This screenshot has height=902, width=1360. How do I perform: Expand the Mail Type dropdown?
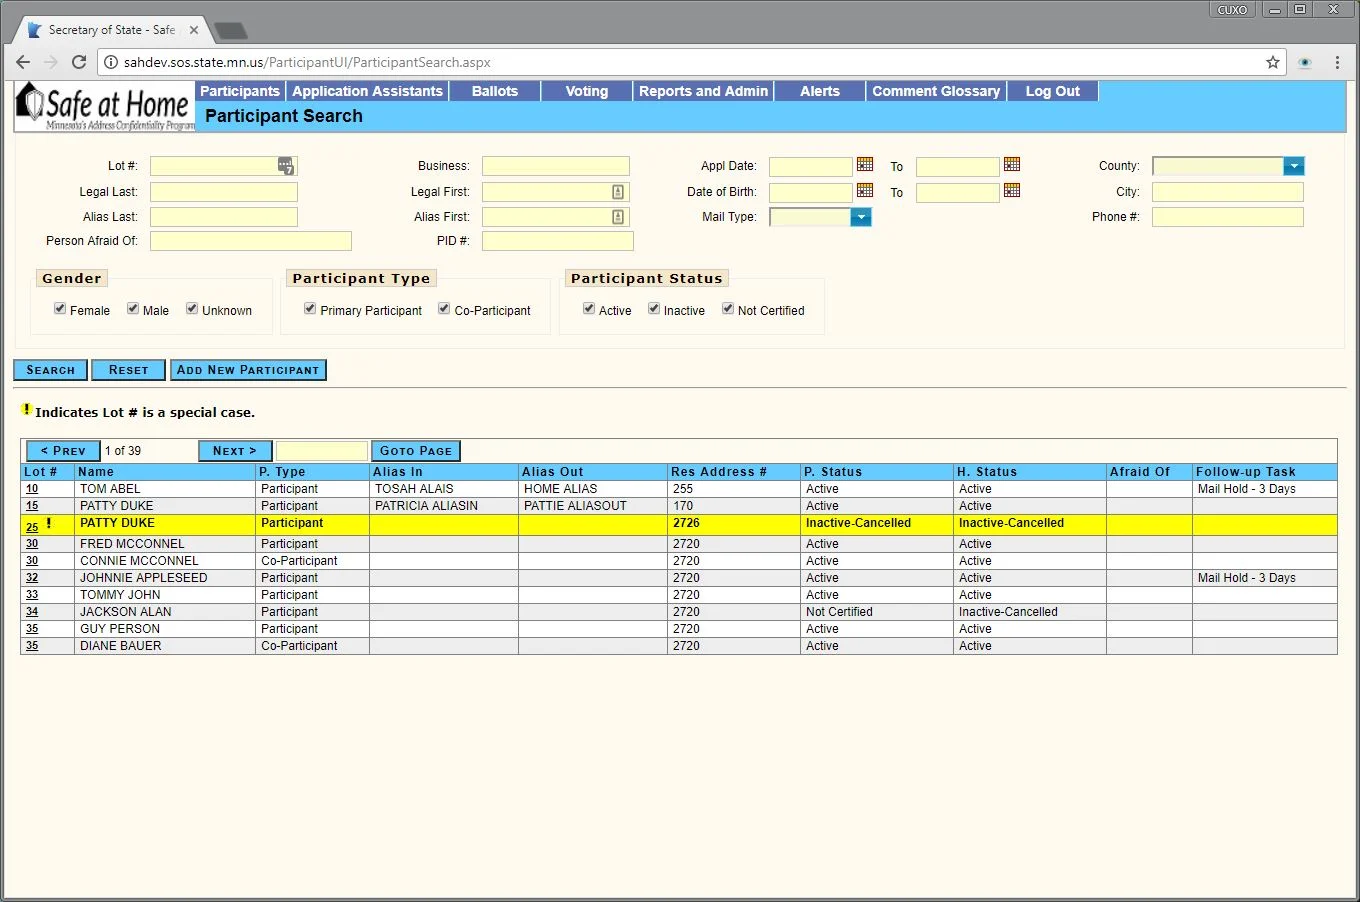point(860,217)
